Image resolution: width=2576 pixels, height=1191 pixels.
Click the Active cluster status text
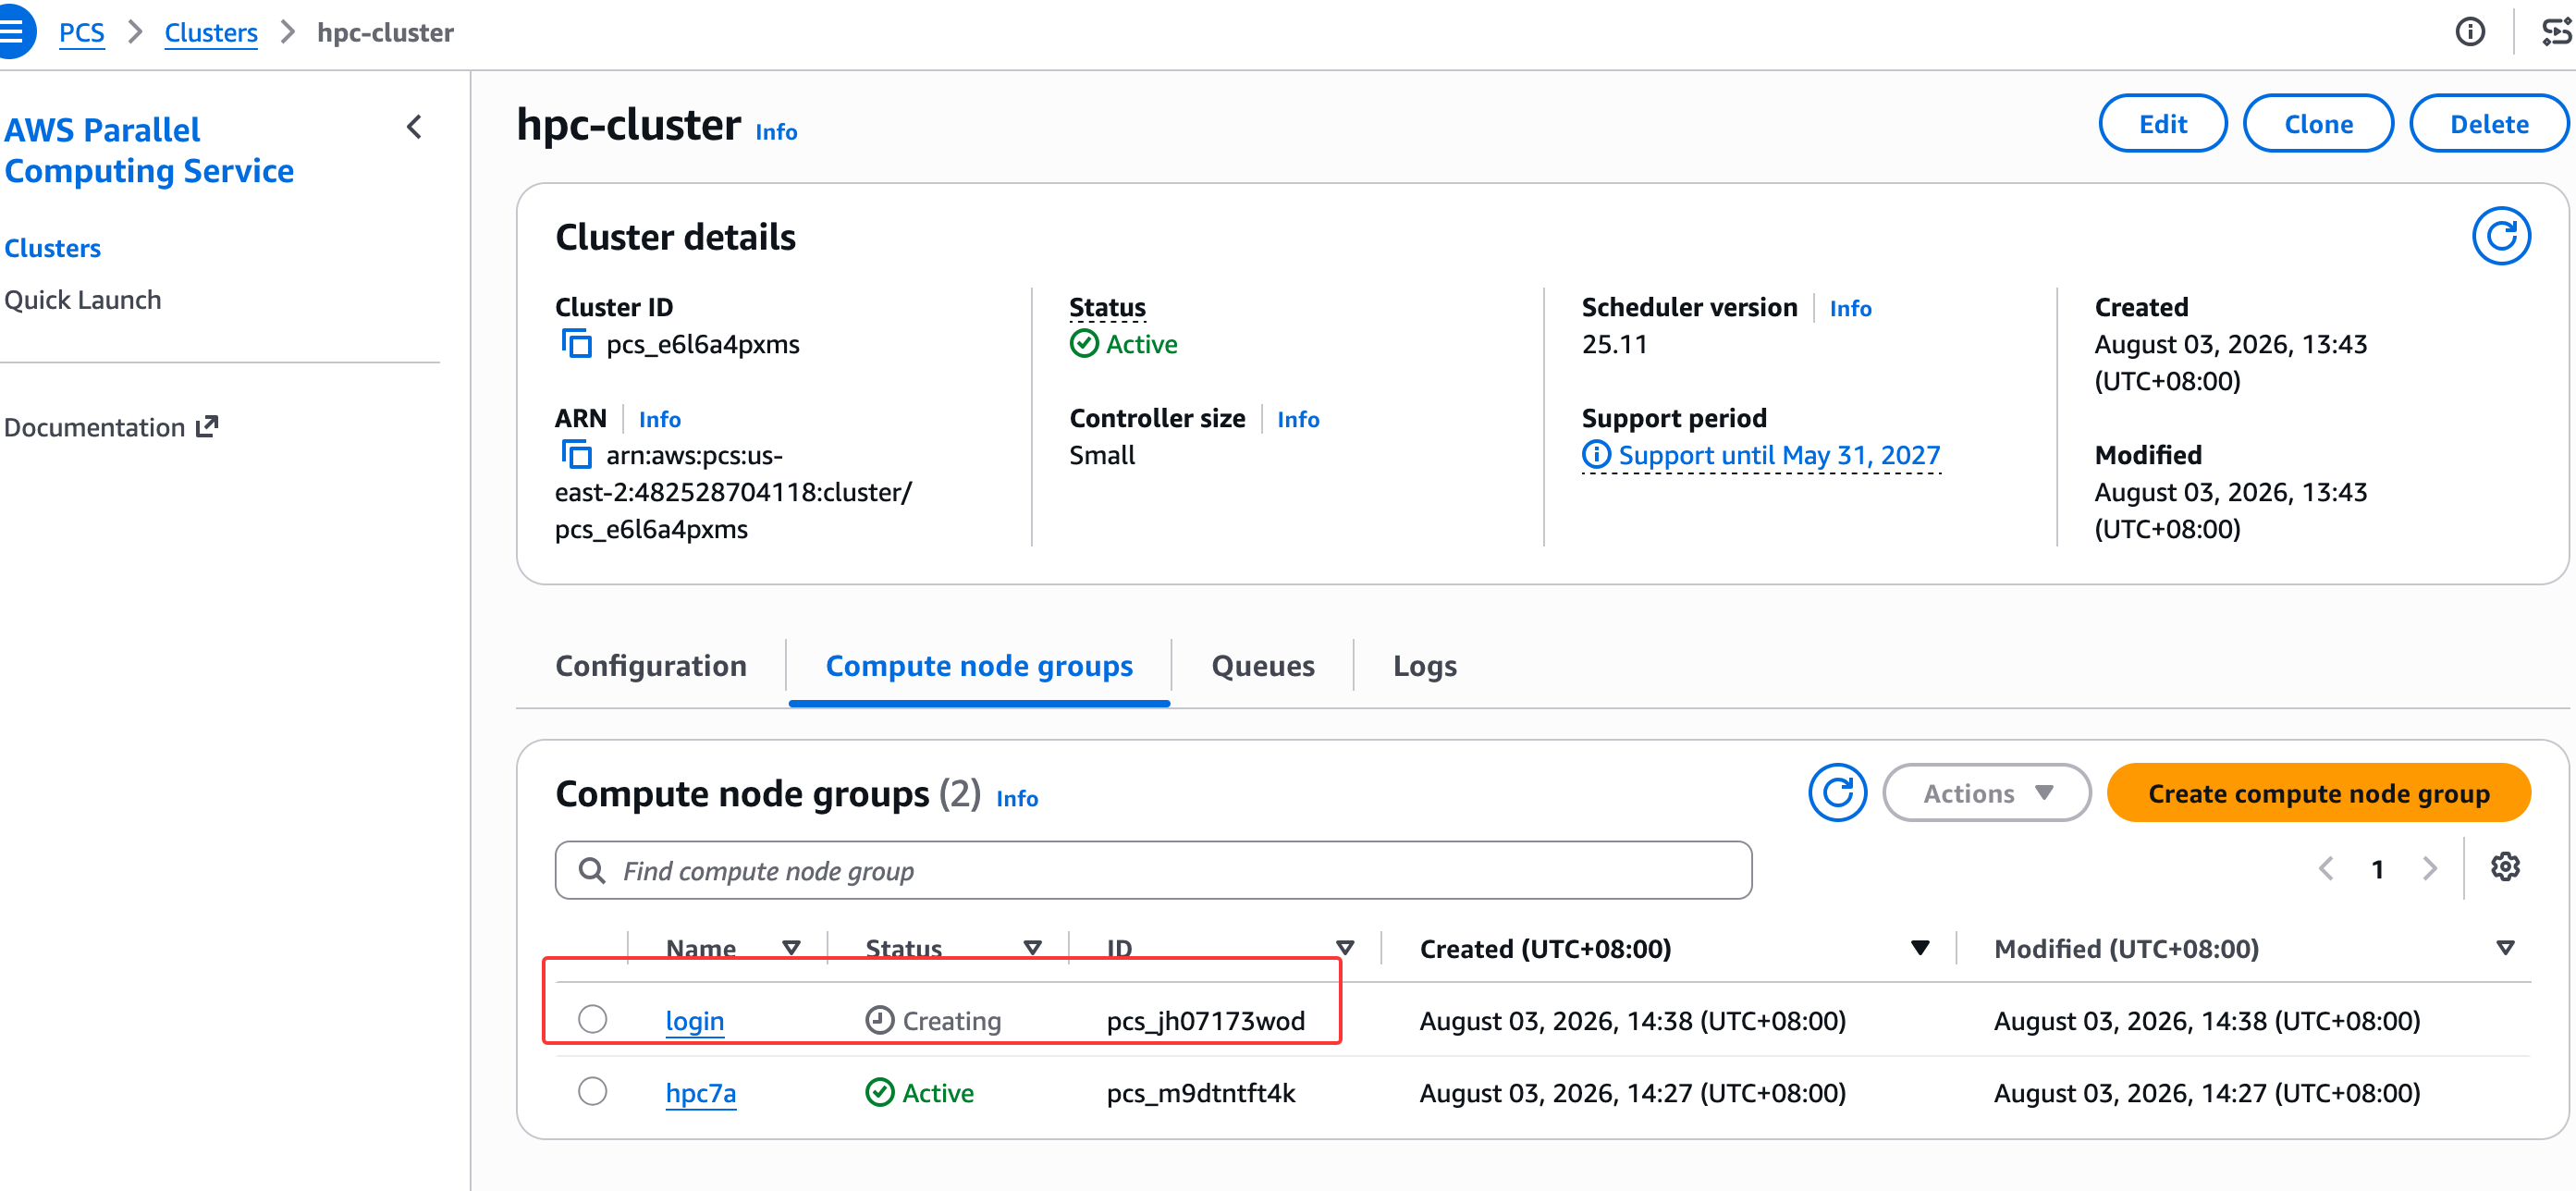coord(1141,343)
